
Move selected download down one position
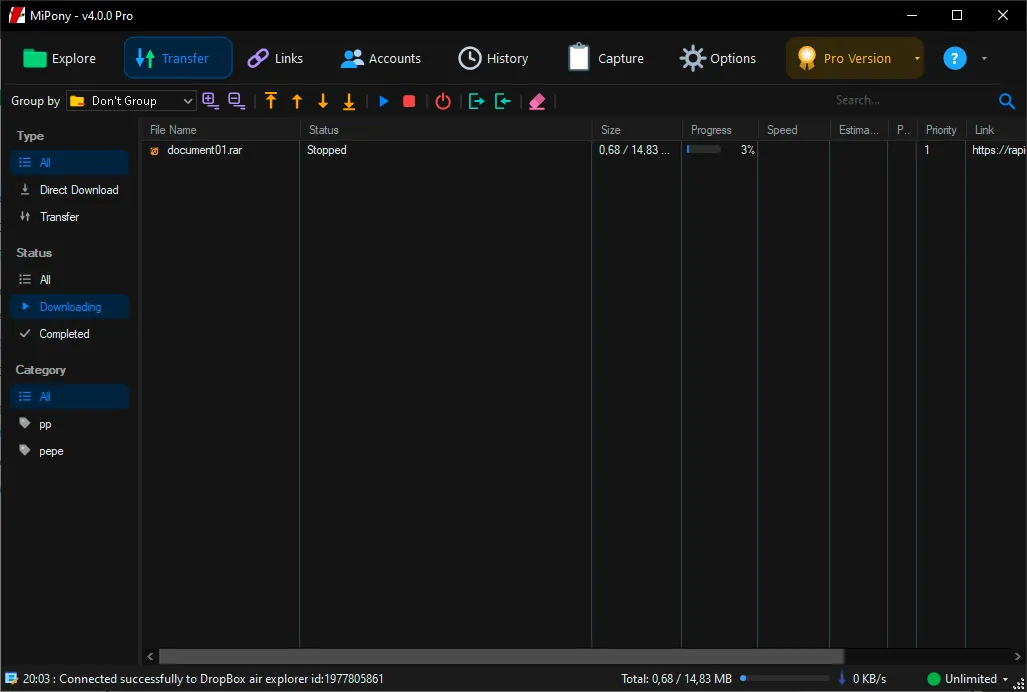pyautogui.click(x=323, y=101)
